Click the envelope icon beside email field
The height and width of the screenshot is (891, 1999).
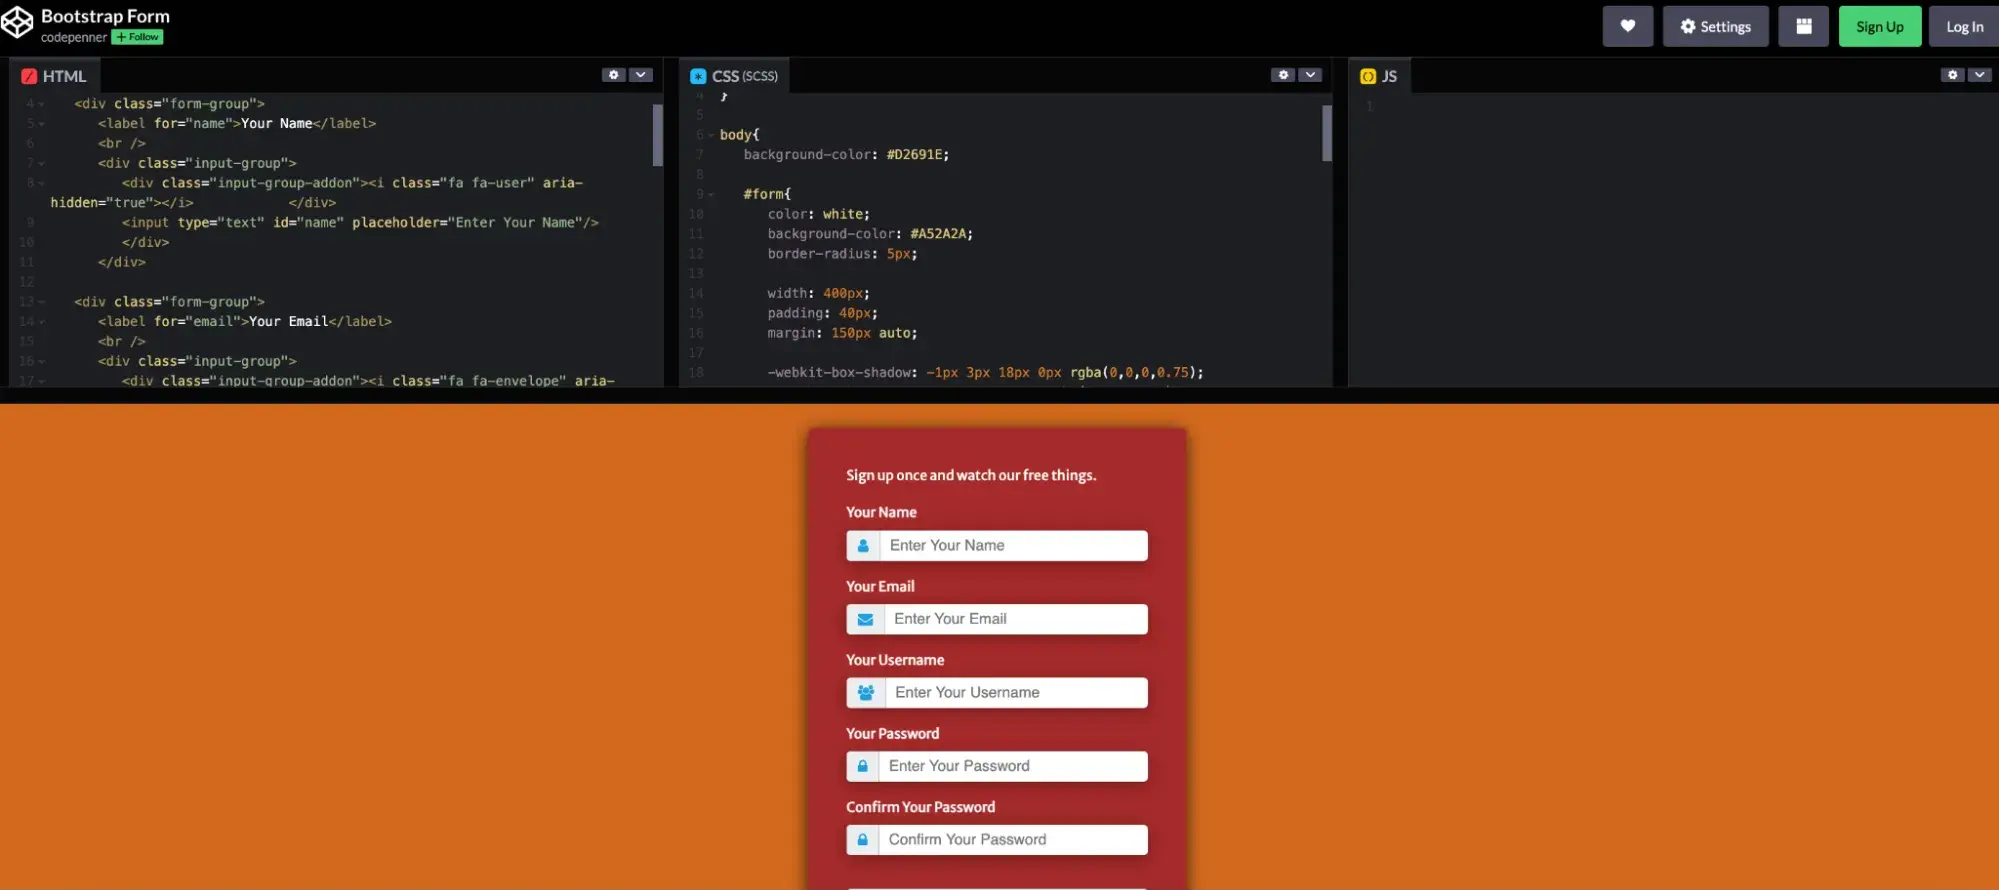[x=865, y=620]
